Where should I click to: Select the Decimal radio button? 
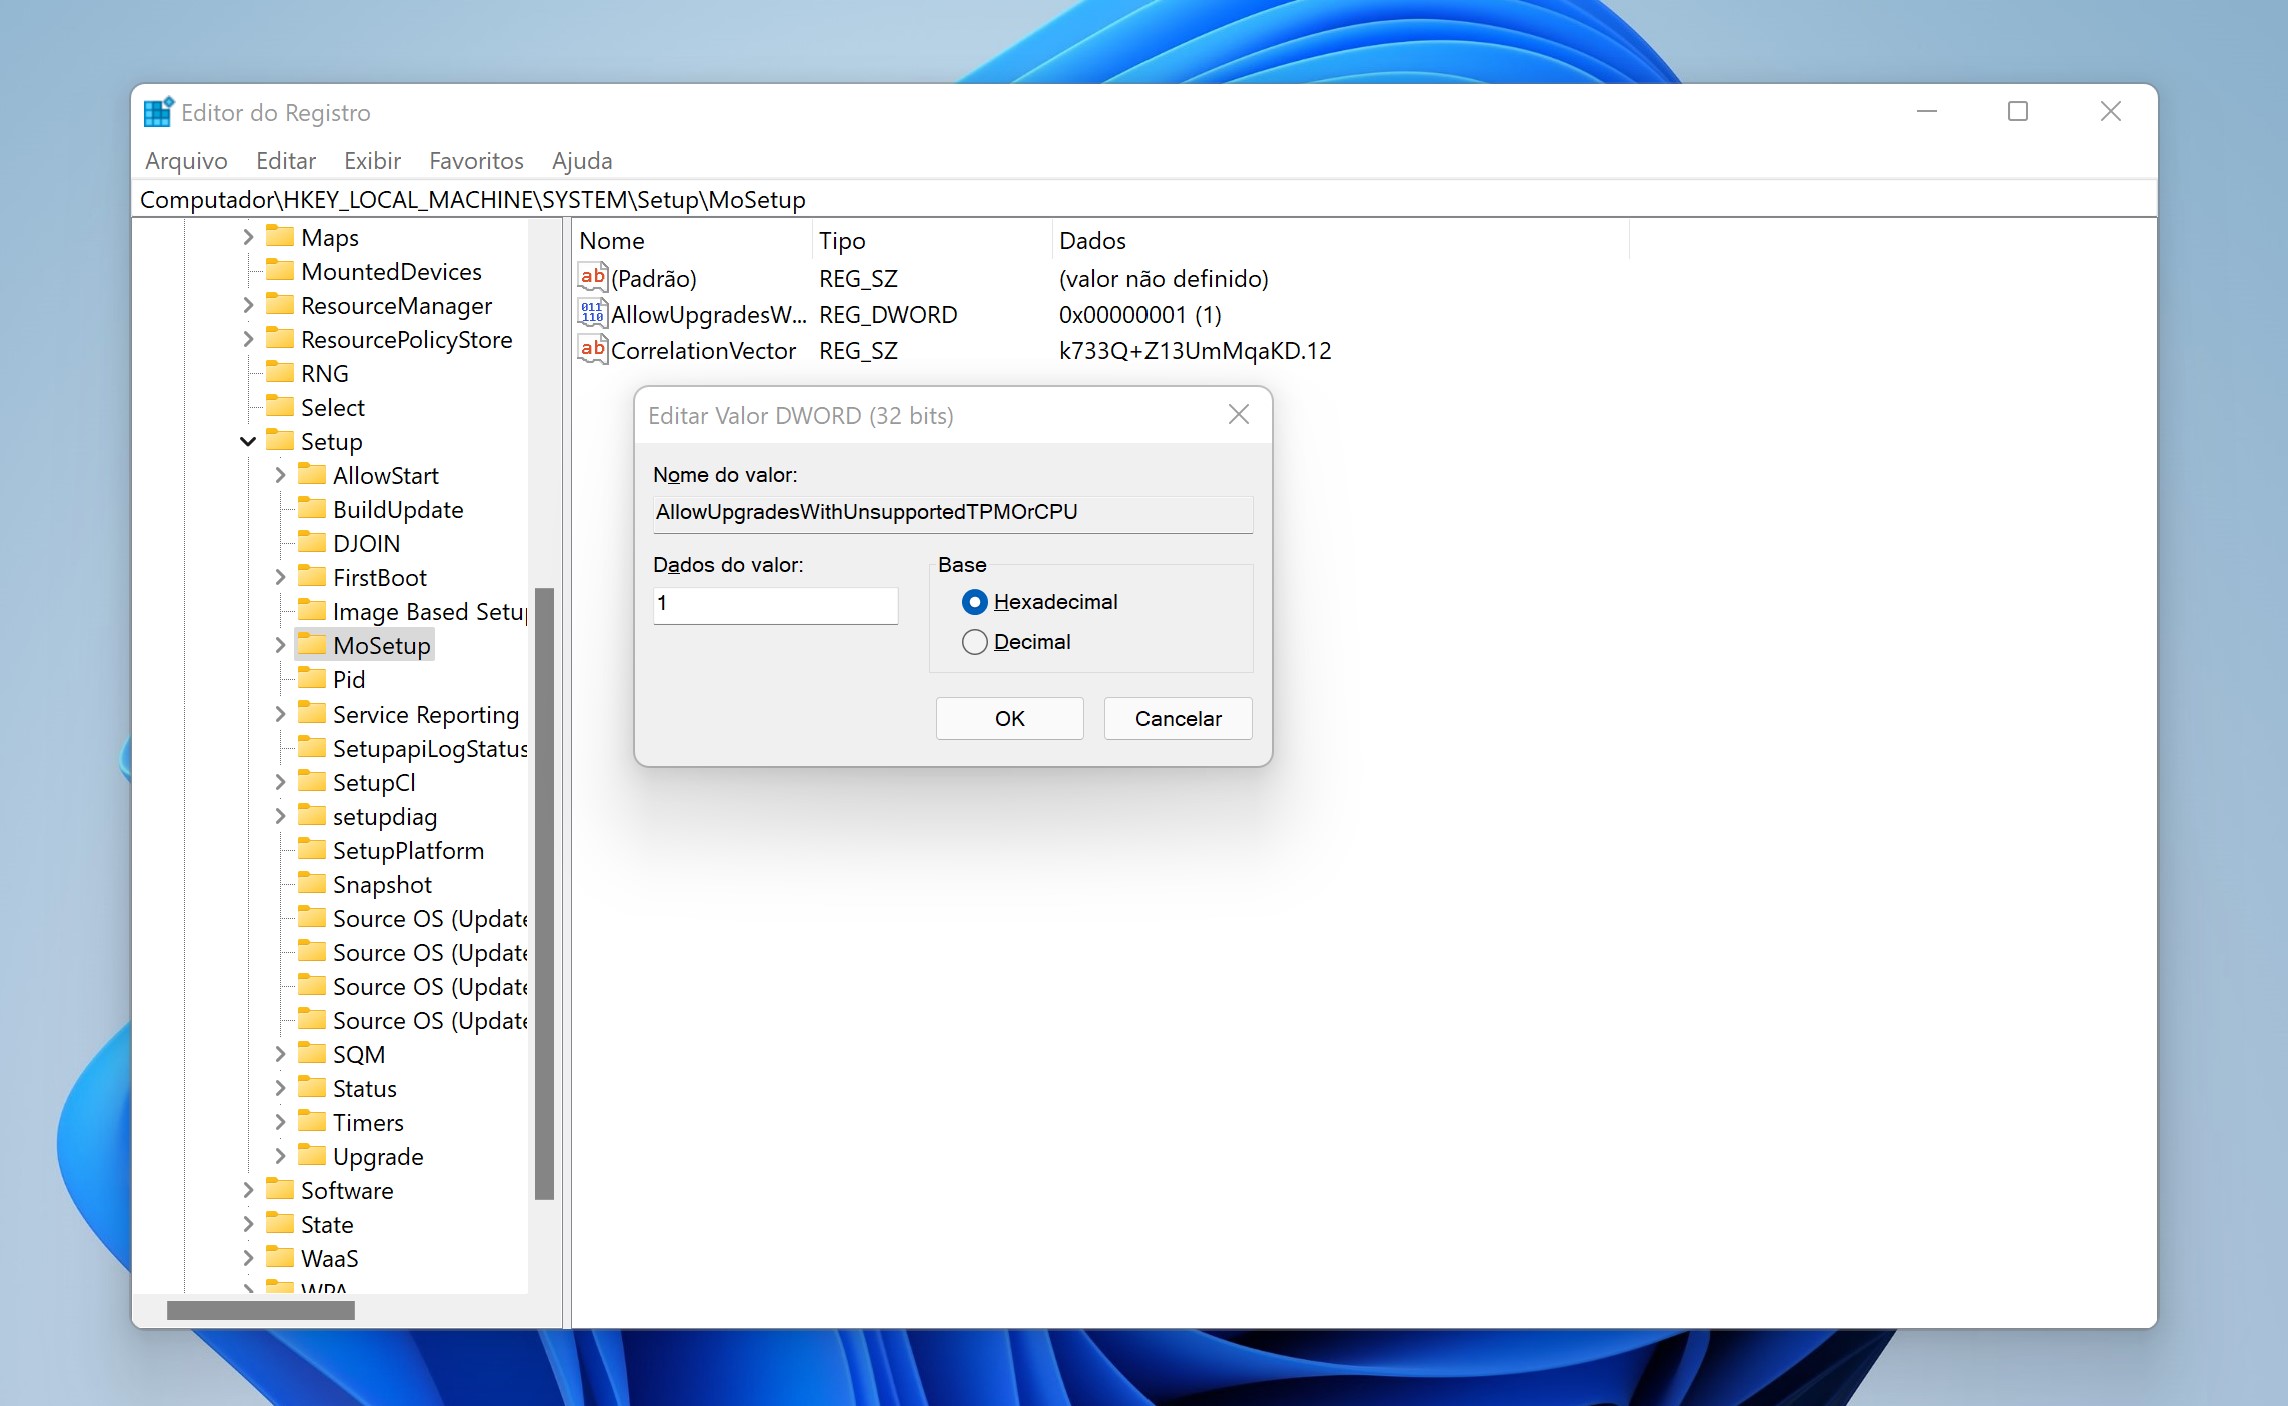pos(977,641)
